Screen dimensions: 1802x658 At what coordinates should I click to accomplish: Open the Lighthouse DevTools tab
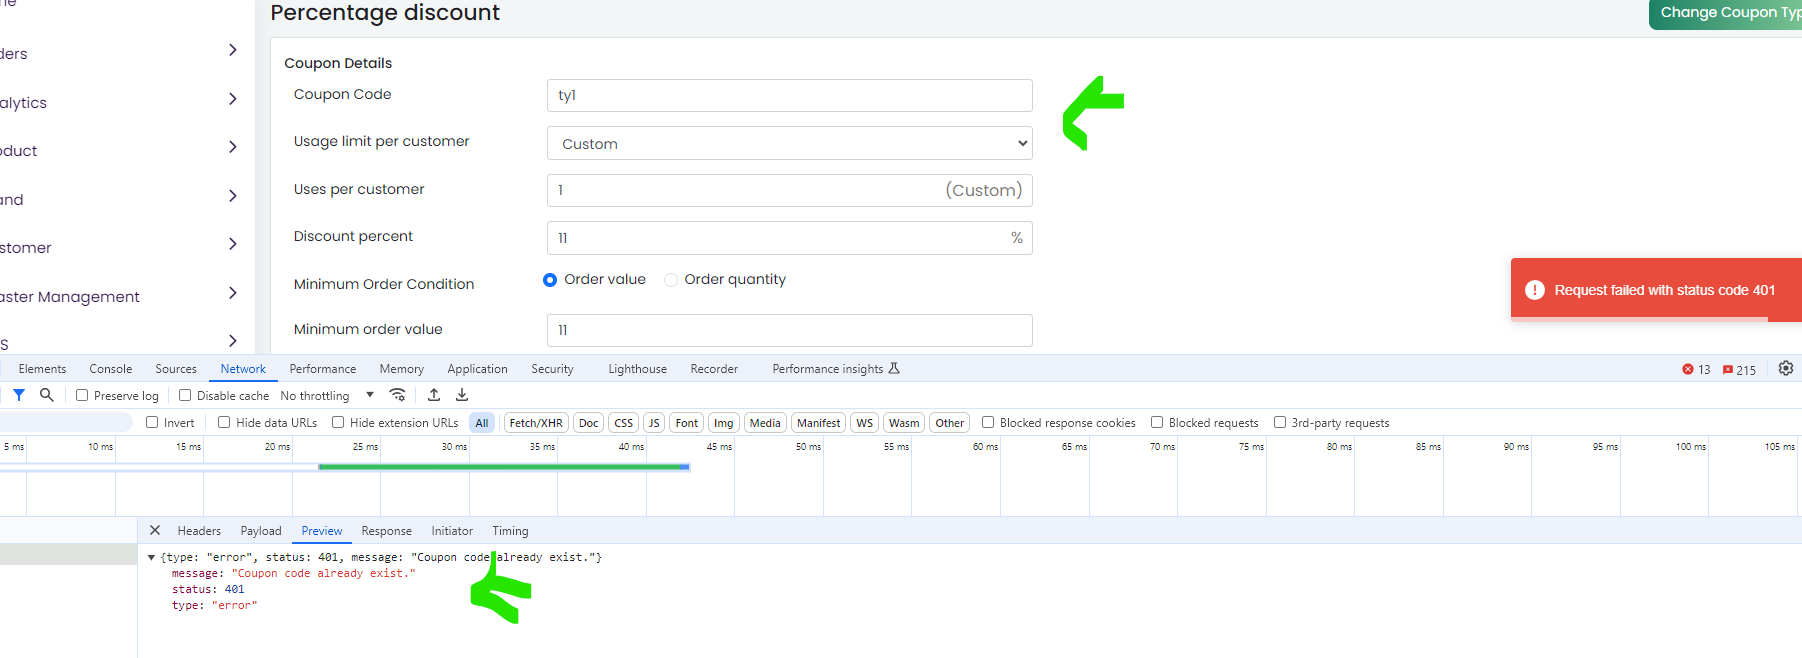coord(638,369)
